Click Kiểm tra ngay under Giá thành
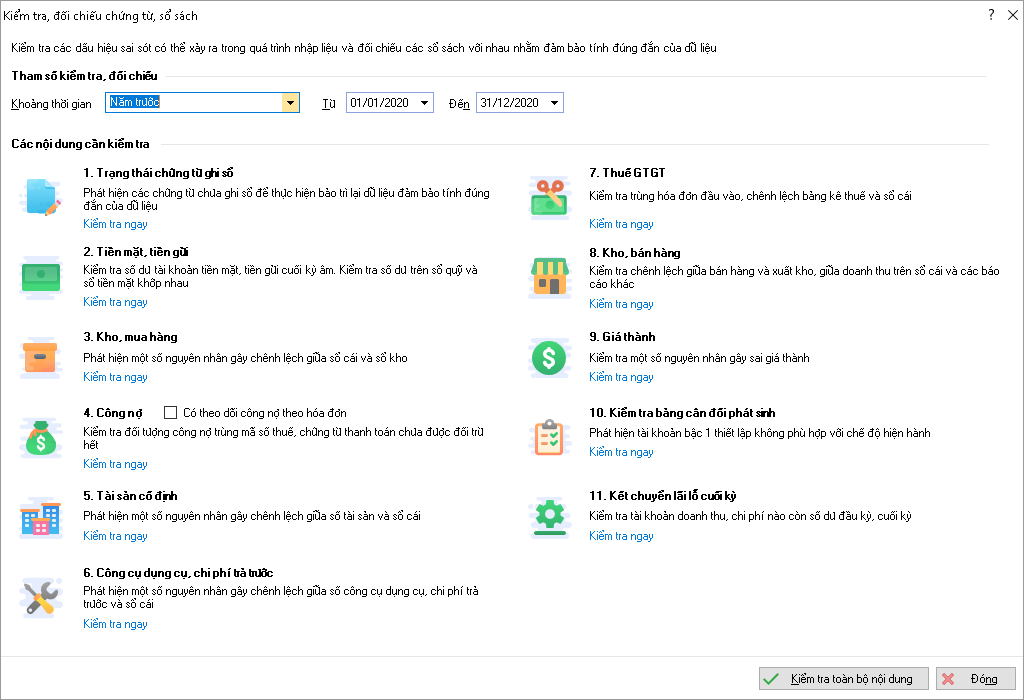 pyautogui.click(x=621, y=377)
